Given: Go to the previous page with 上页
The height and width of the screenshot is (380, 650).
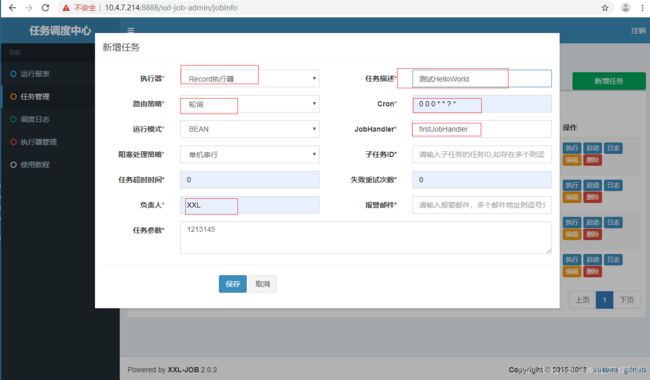Looking at the screenshot, I should (582, 300).
